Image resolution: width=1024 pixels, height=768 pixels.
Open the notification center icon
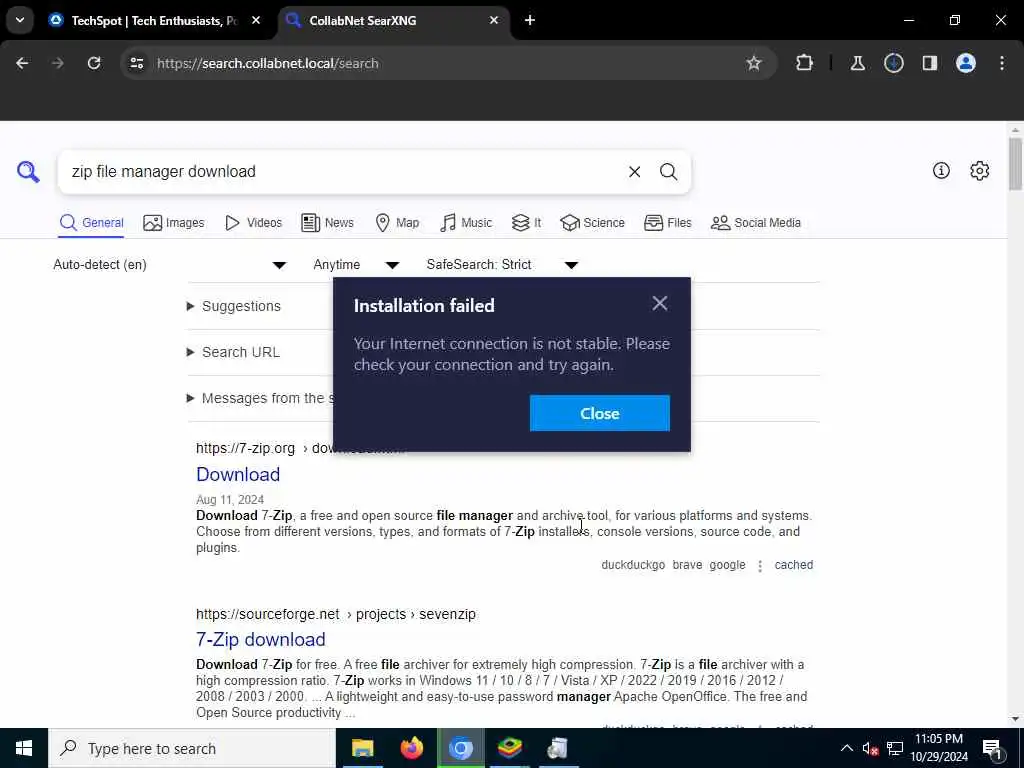point(992,749)
